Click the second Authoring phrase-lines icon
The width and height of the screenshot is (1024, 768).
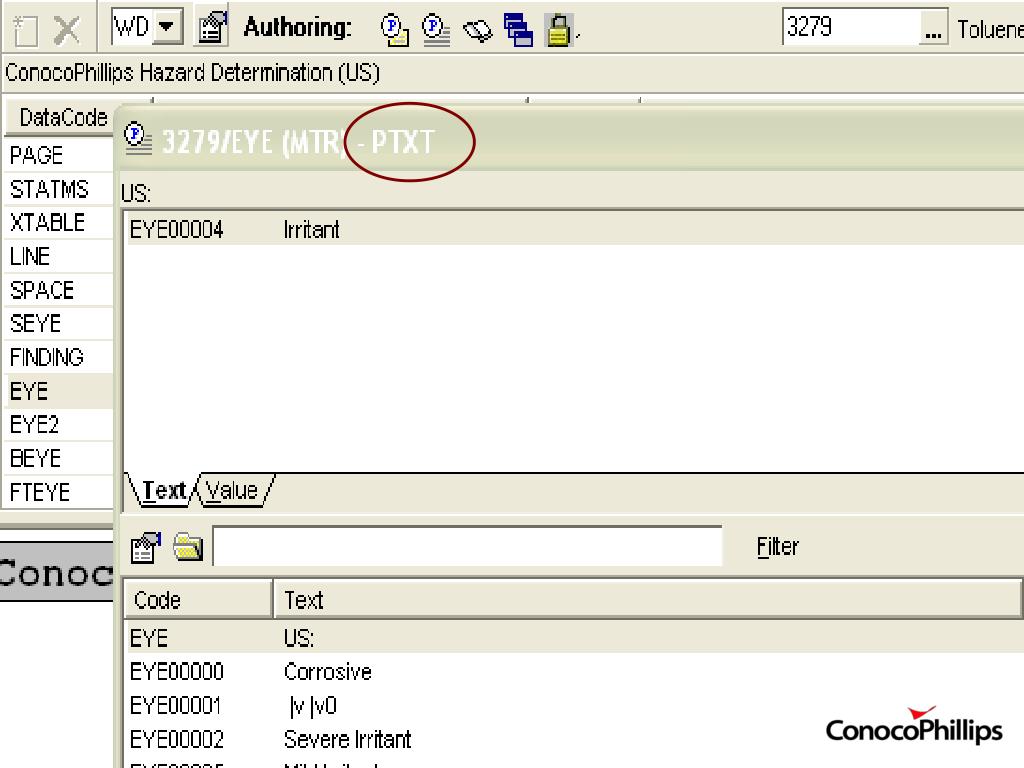coord(436,30)
